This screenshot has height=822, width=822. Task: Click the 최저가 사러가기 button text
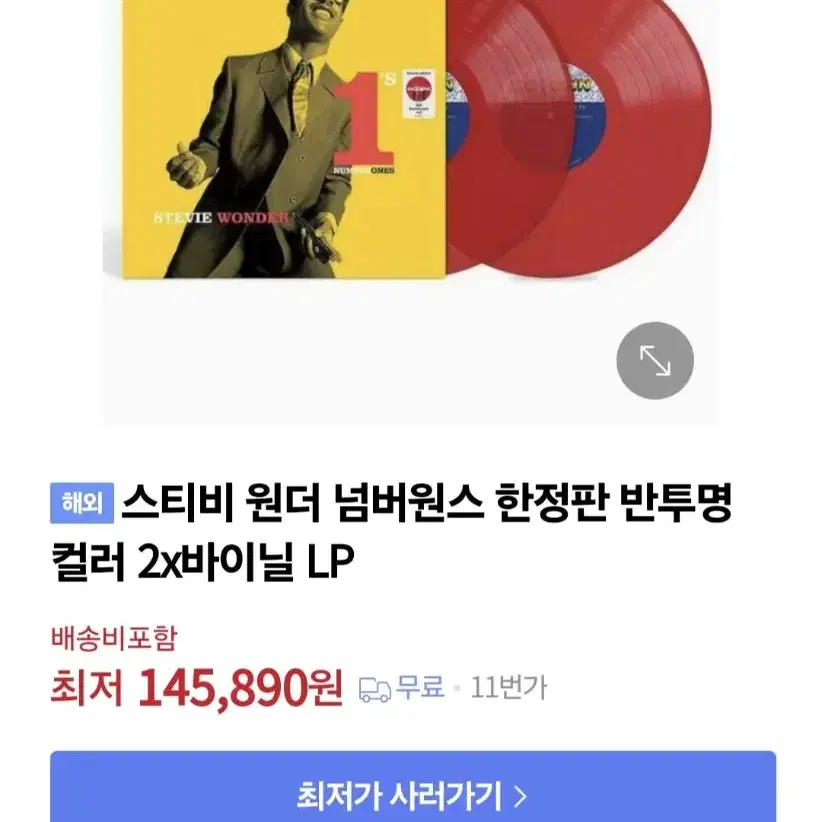coord(400,796)
